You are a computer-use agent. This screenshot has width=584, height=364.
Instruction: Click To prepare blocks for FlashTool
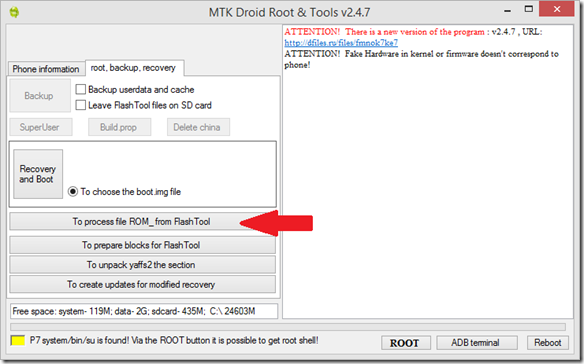pyautogui.click(x=142, y=245)
